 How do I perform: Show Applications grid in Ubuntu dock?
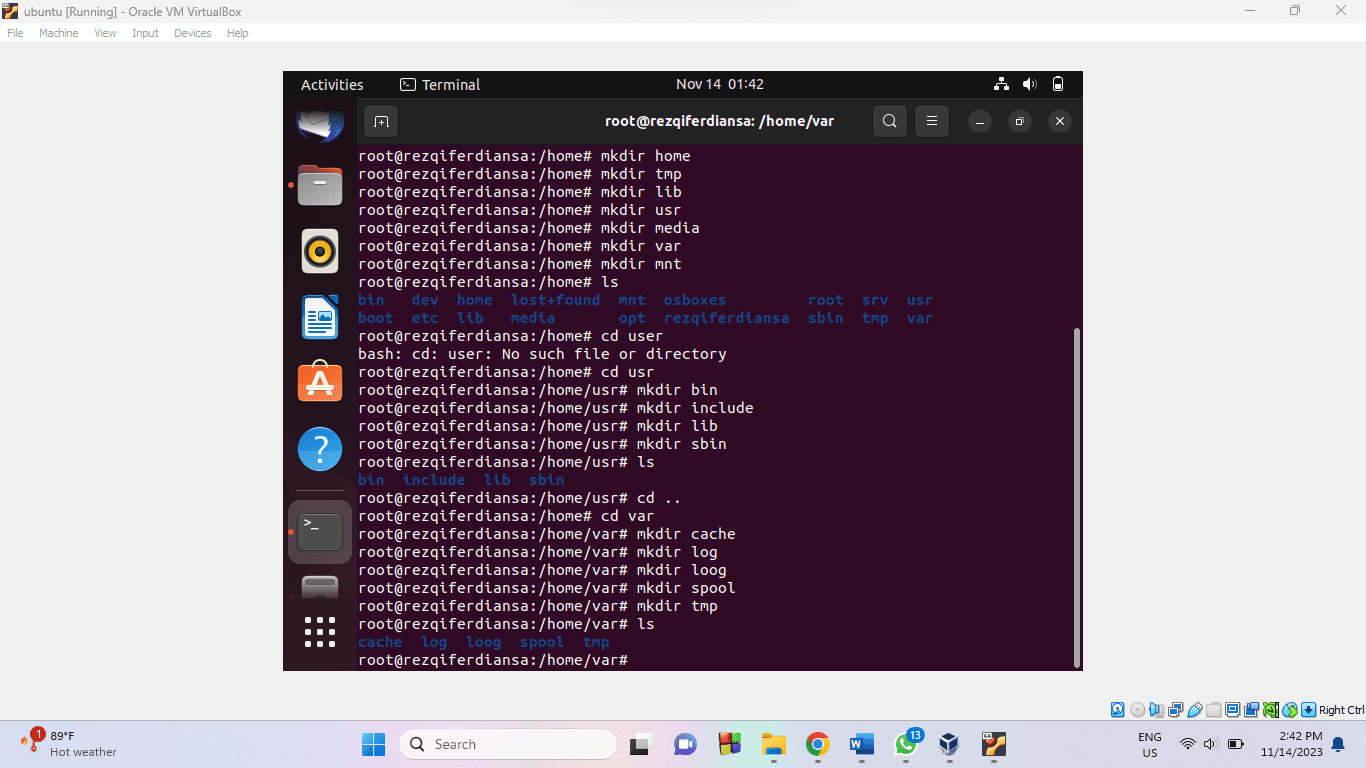[x=320, y=632]
